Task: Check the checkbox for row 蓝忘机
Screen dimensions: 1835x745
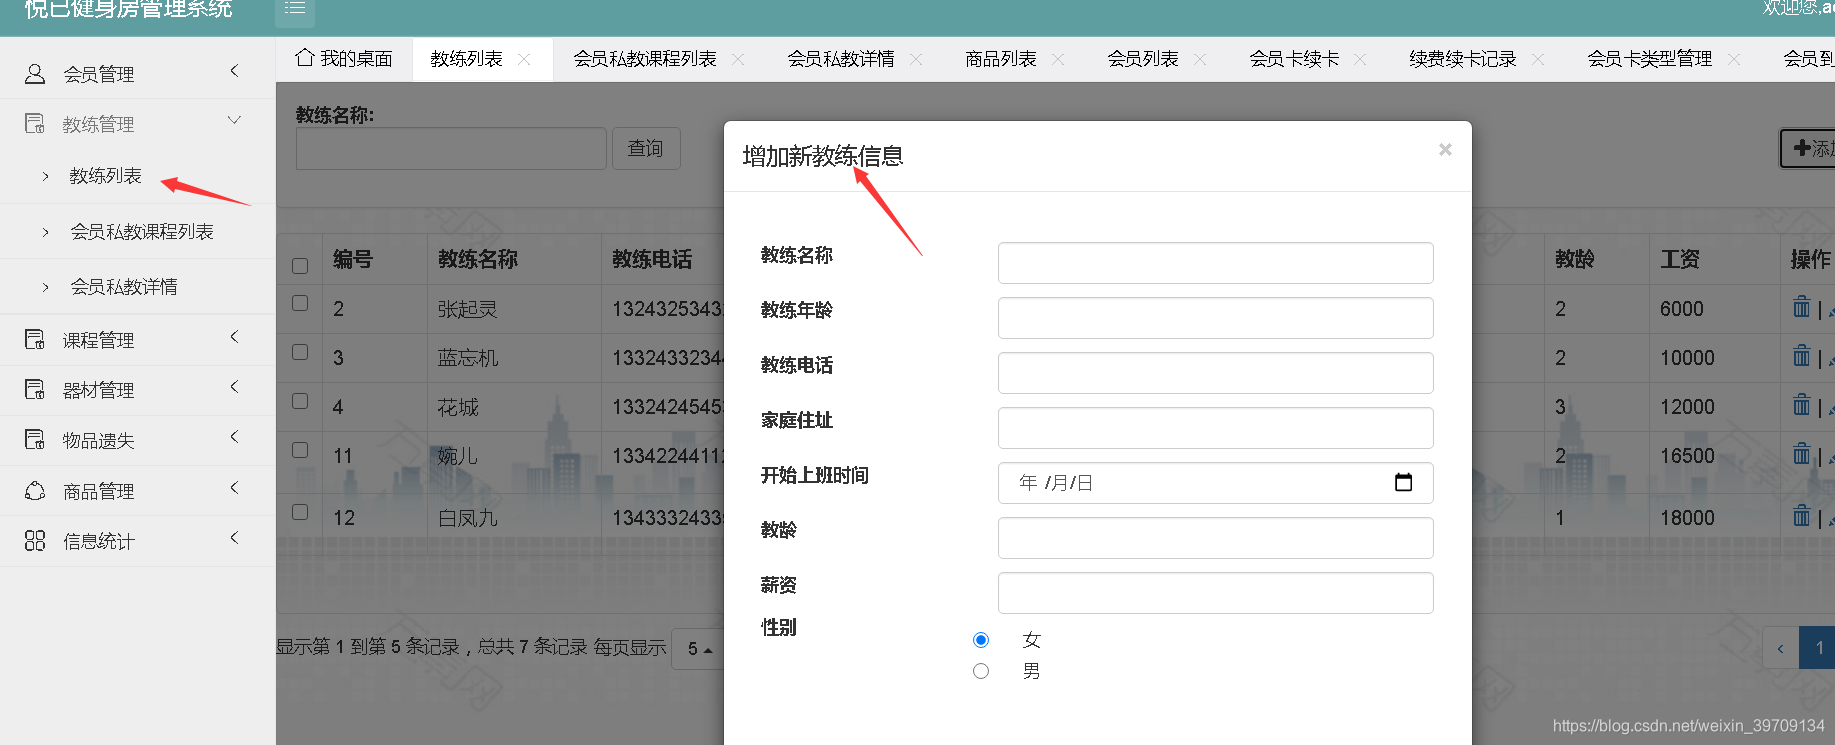Action: click(x=300, y=352)
